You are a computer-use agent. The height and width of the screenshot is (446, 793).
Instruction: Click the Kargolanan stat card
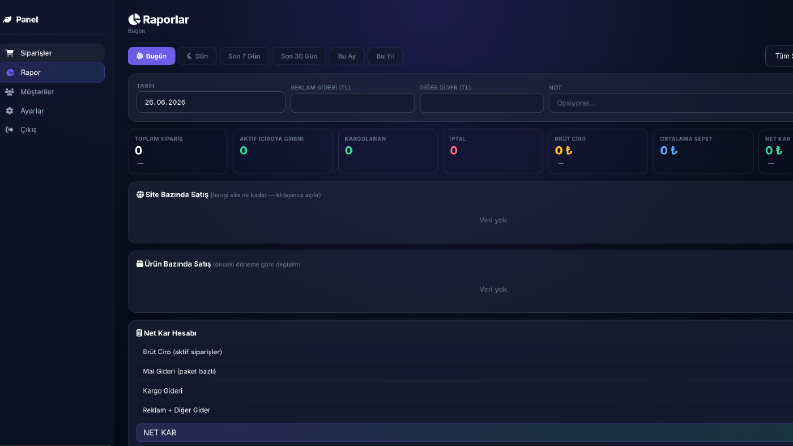(x=388, y=151)
